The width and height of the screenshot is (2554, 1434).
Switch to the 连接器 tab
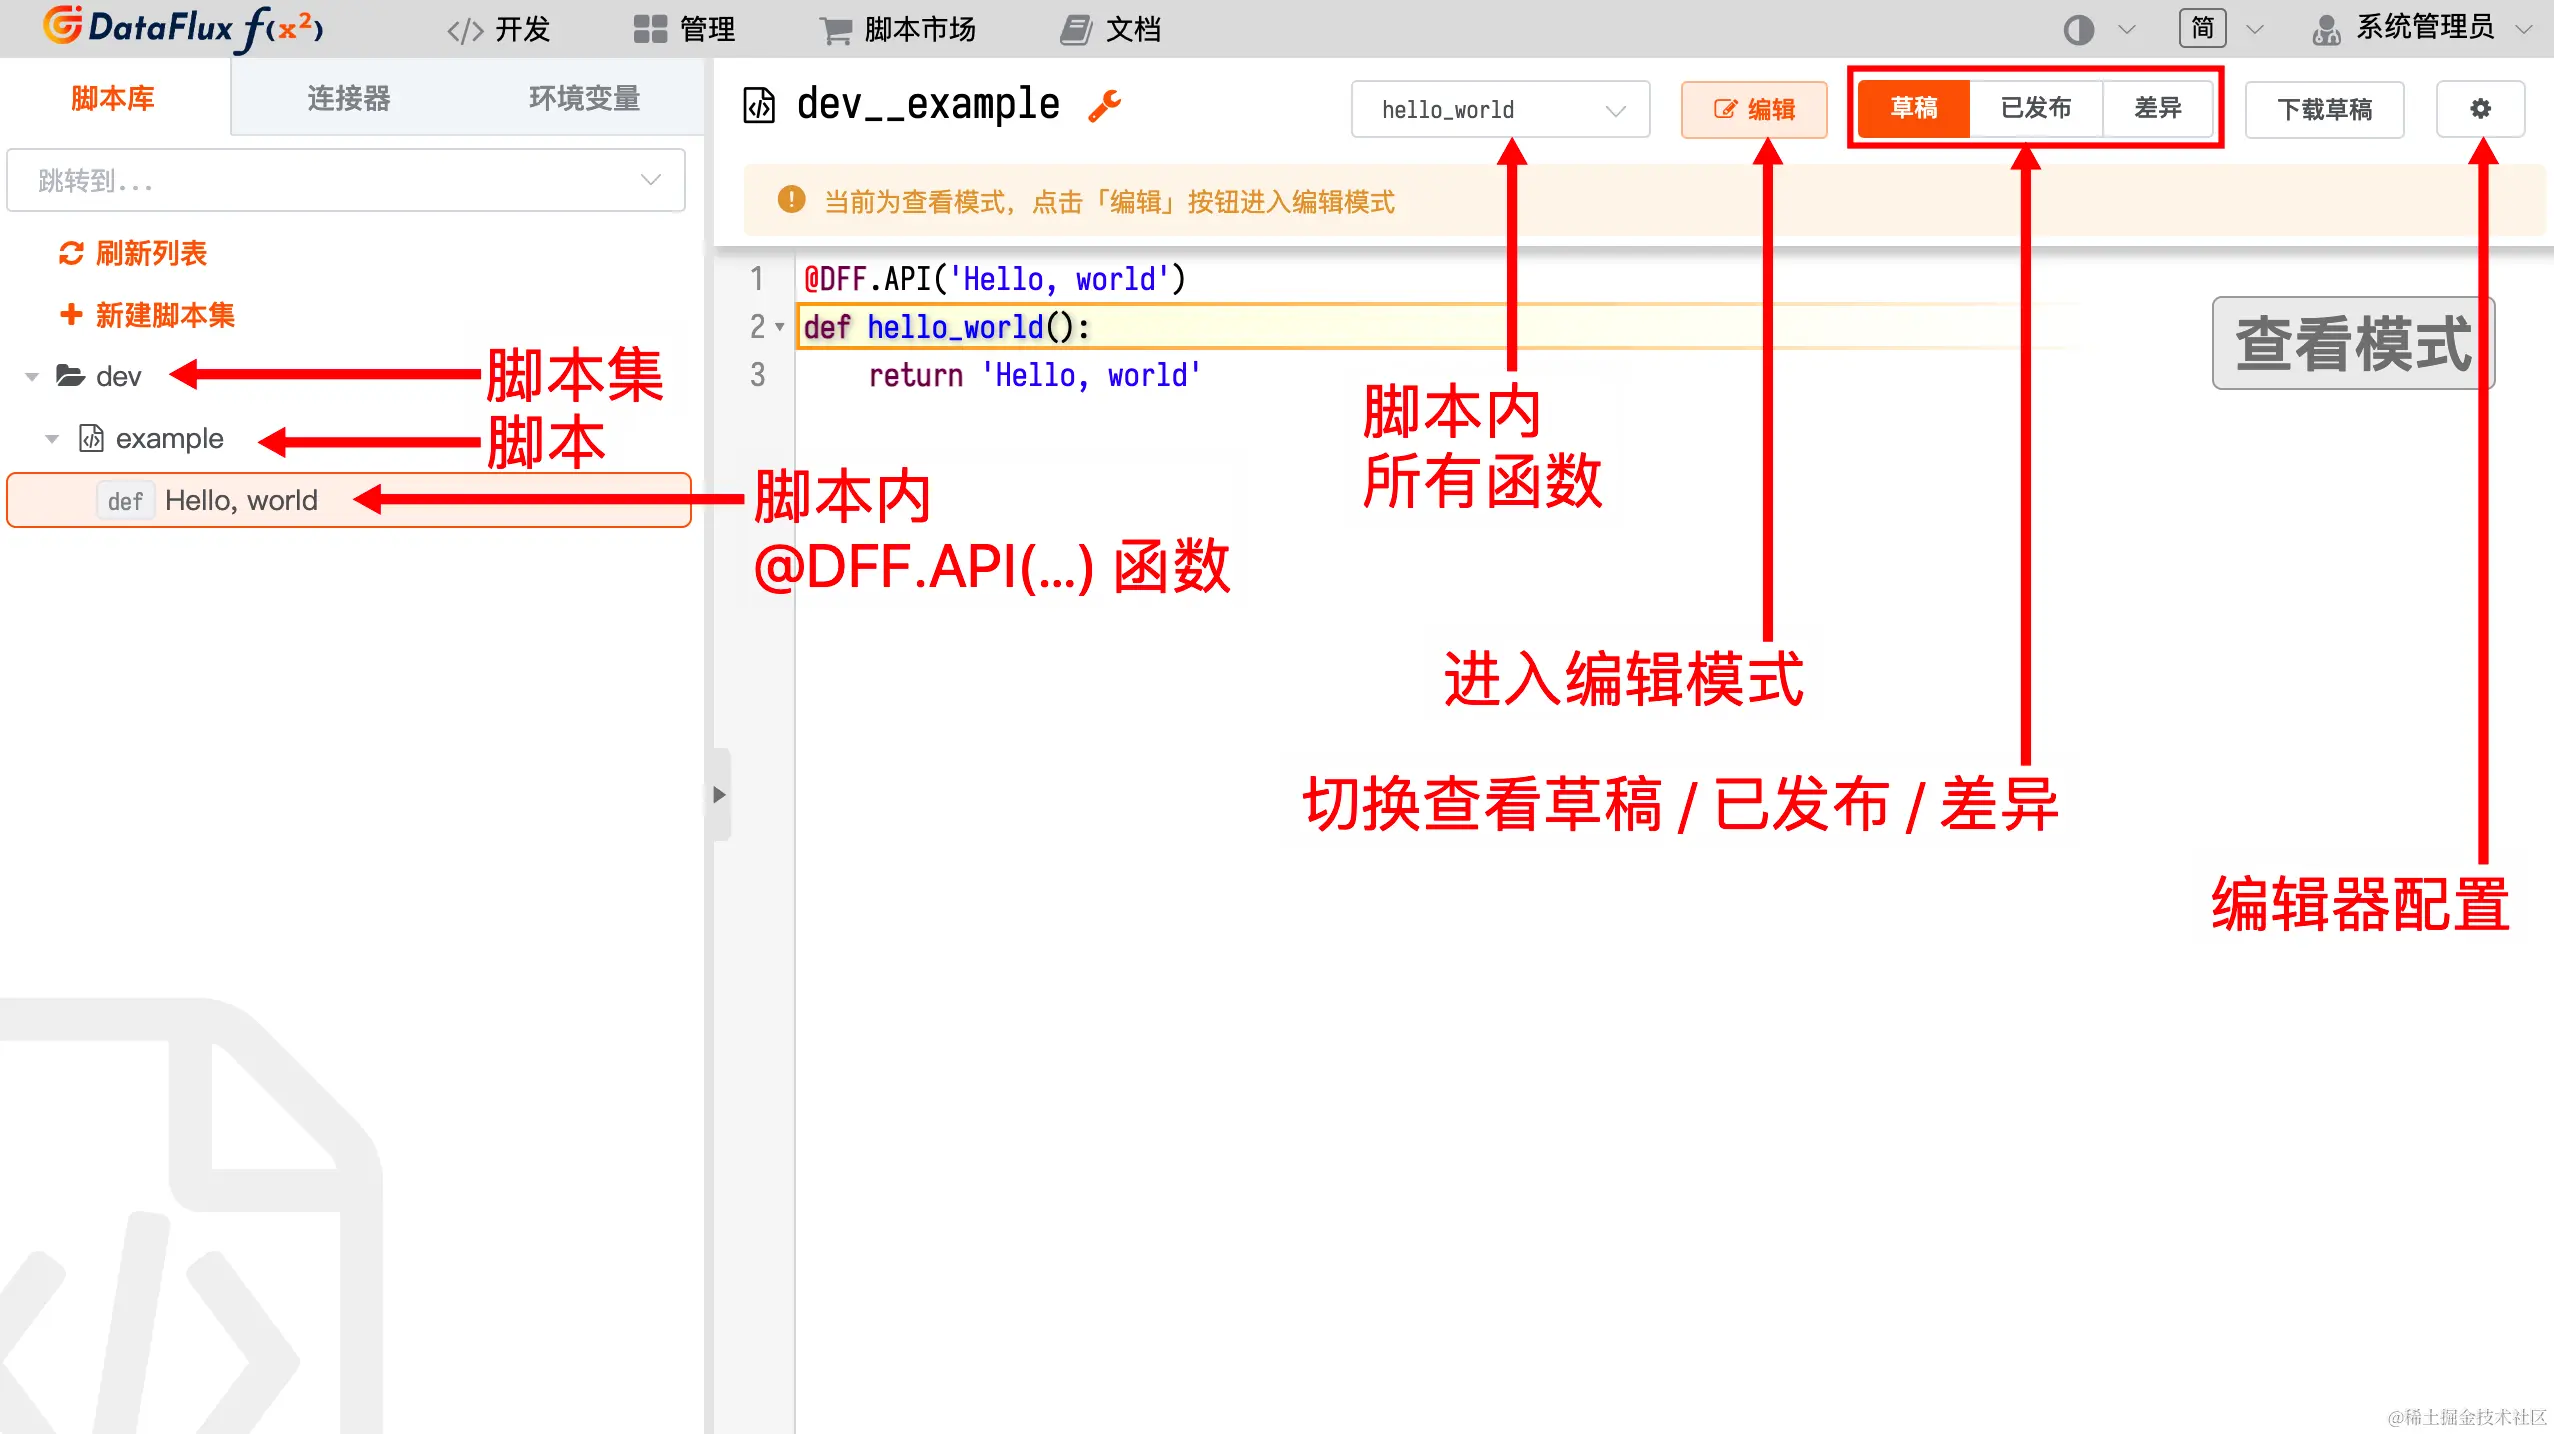pyautogui.click(x=348, y=98)
